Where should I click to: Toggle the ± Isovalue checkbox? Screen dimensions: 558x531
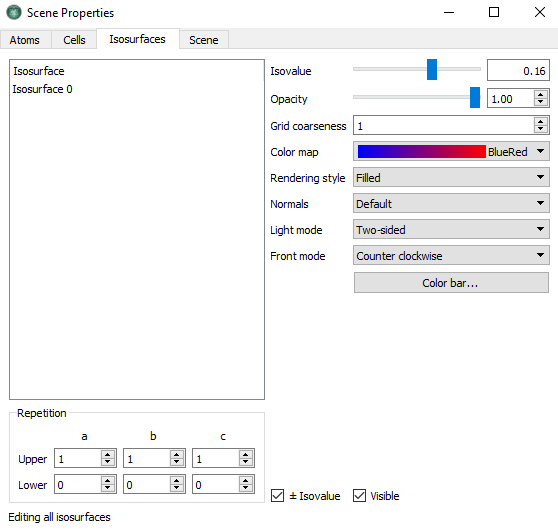click(x=277, y=495)
